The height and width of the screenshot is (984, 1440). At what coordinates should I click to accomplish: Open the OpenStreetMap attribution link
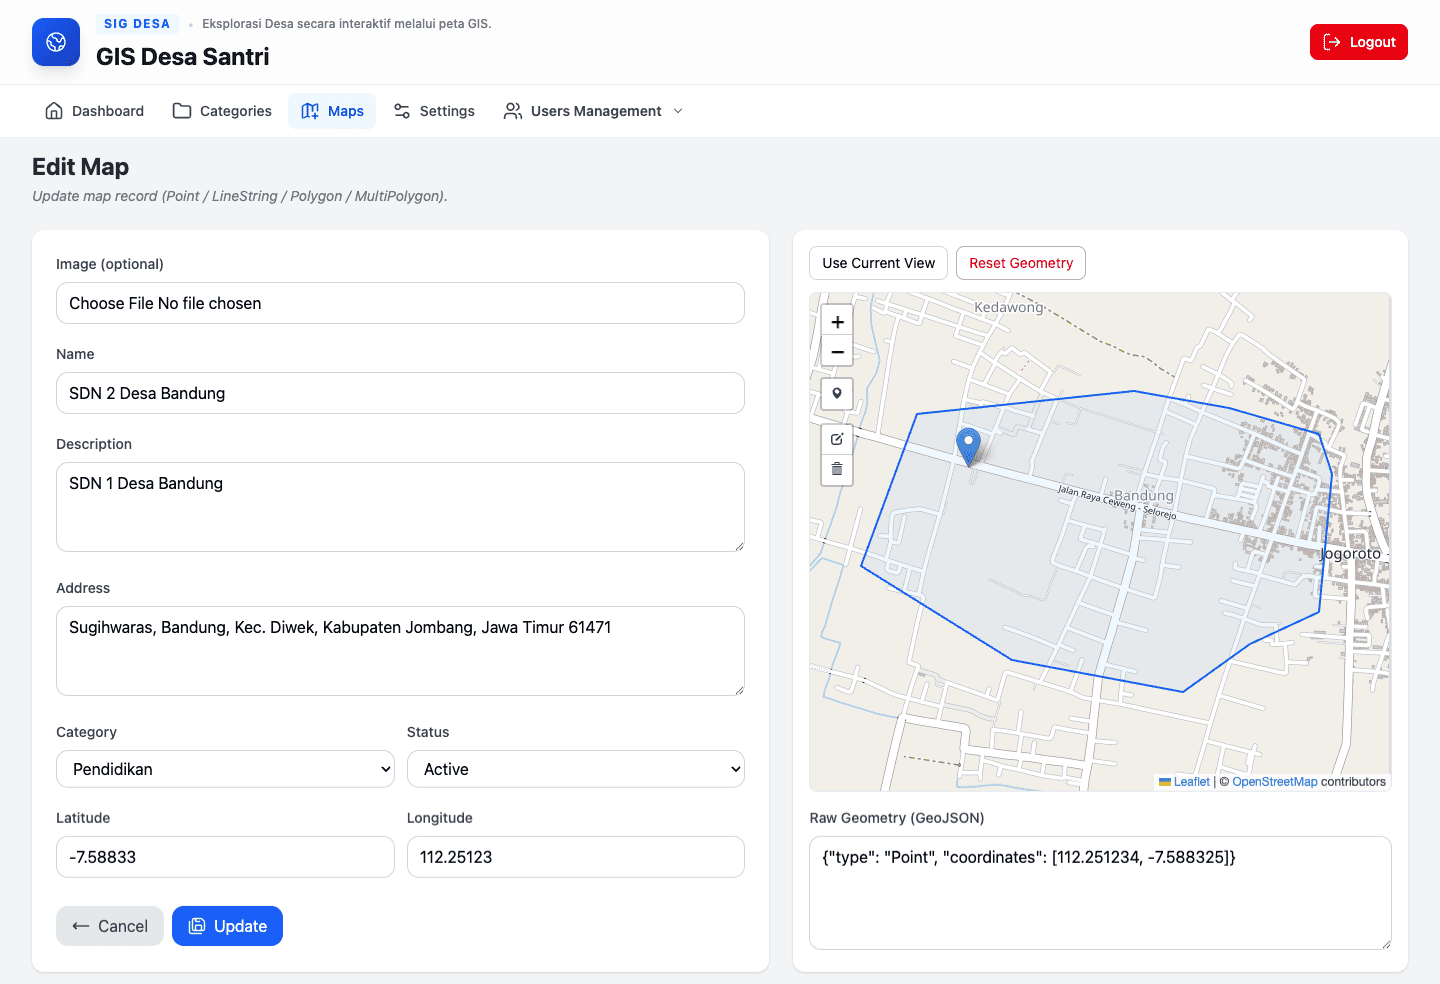coord(1274,782)
